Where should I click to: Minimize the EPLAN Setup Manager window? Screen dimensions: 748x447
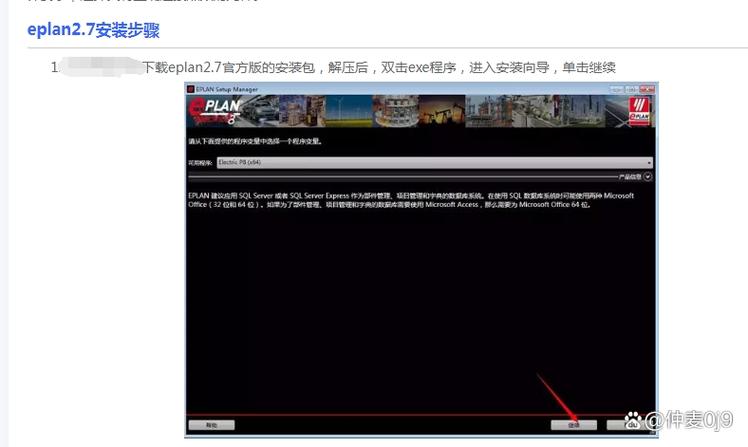coord(616,89)
